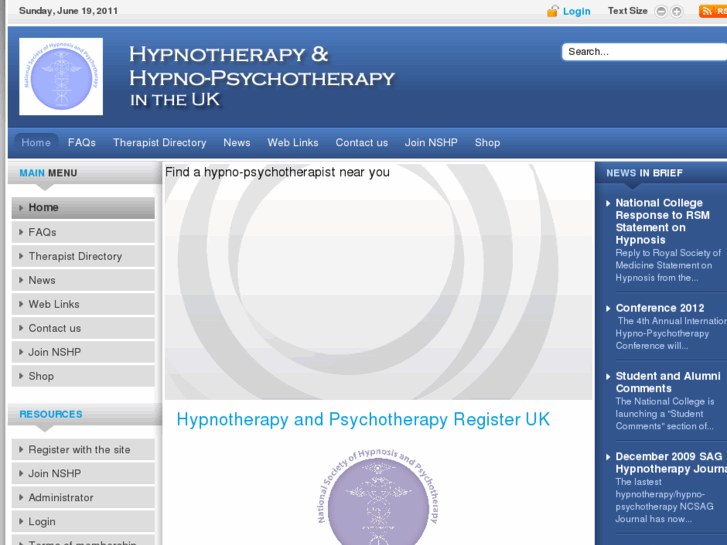Click The National College is launching summary
Screen dimensions: 727x545
pos(664,414)
